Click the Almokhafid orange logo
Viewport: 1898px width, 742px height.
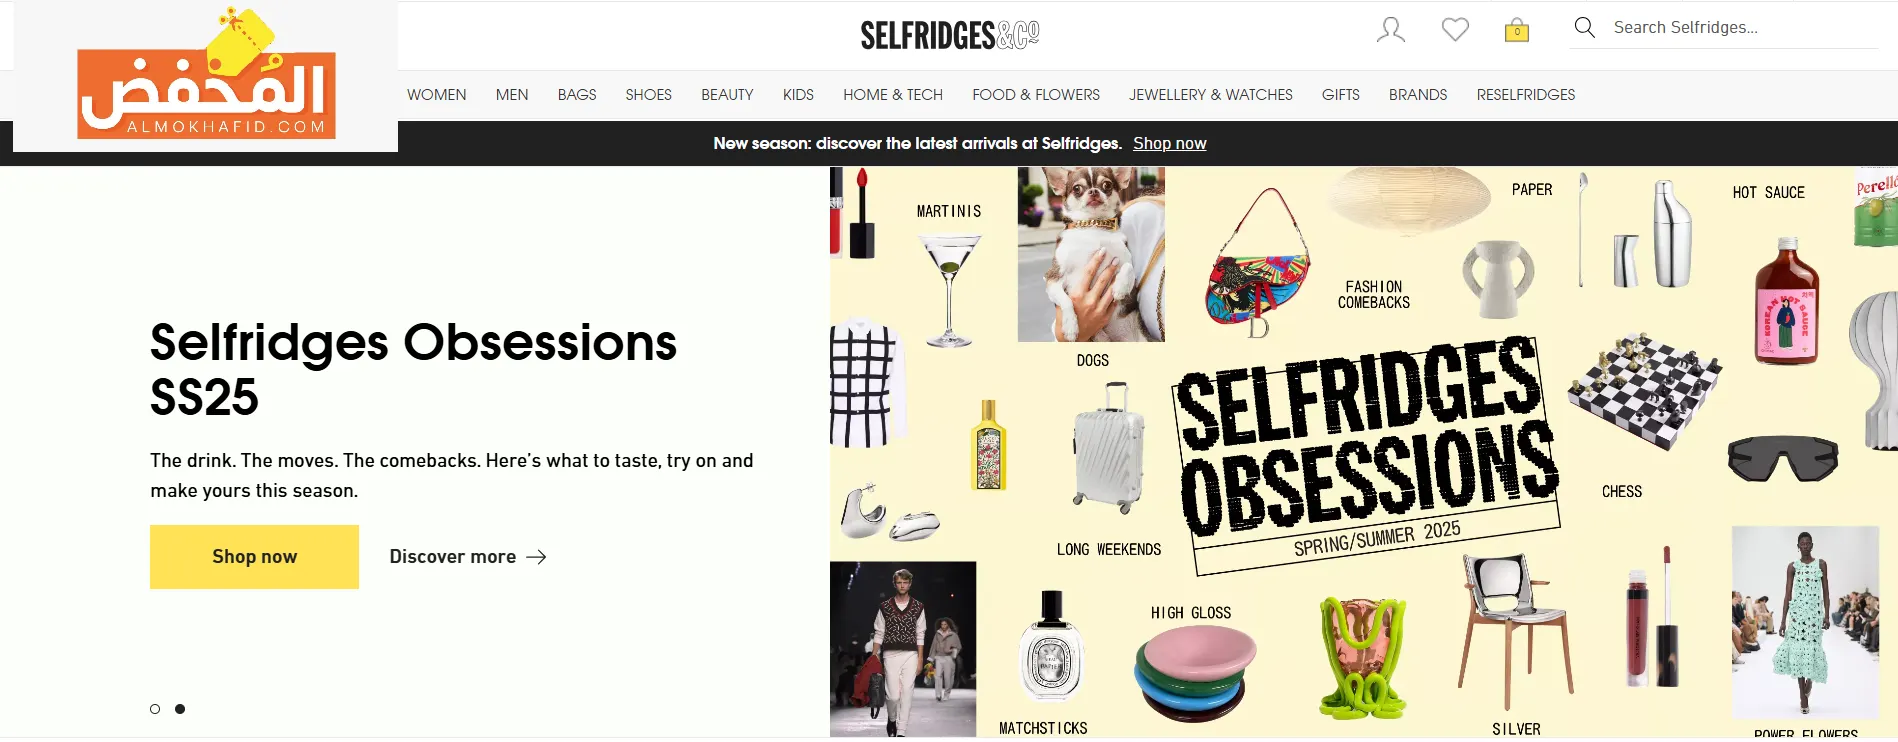coord(206,78)
